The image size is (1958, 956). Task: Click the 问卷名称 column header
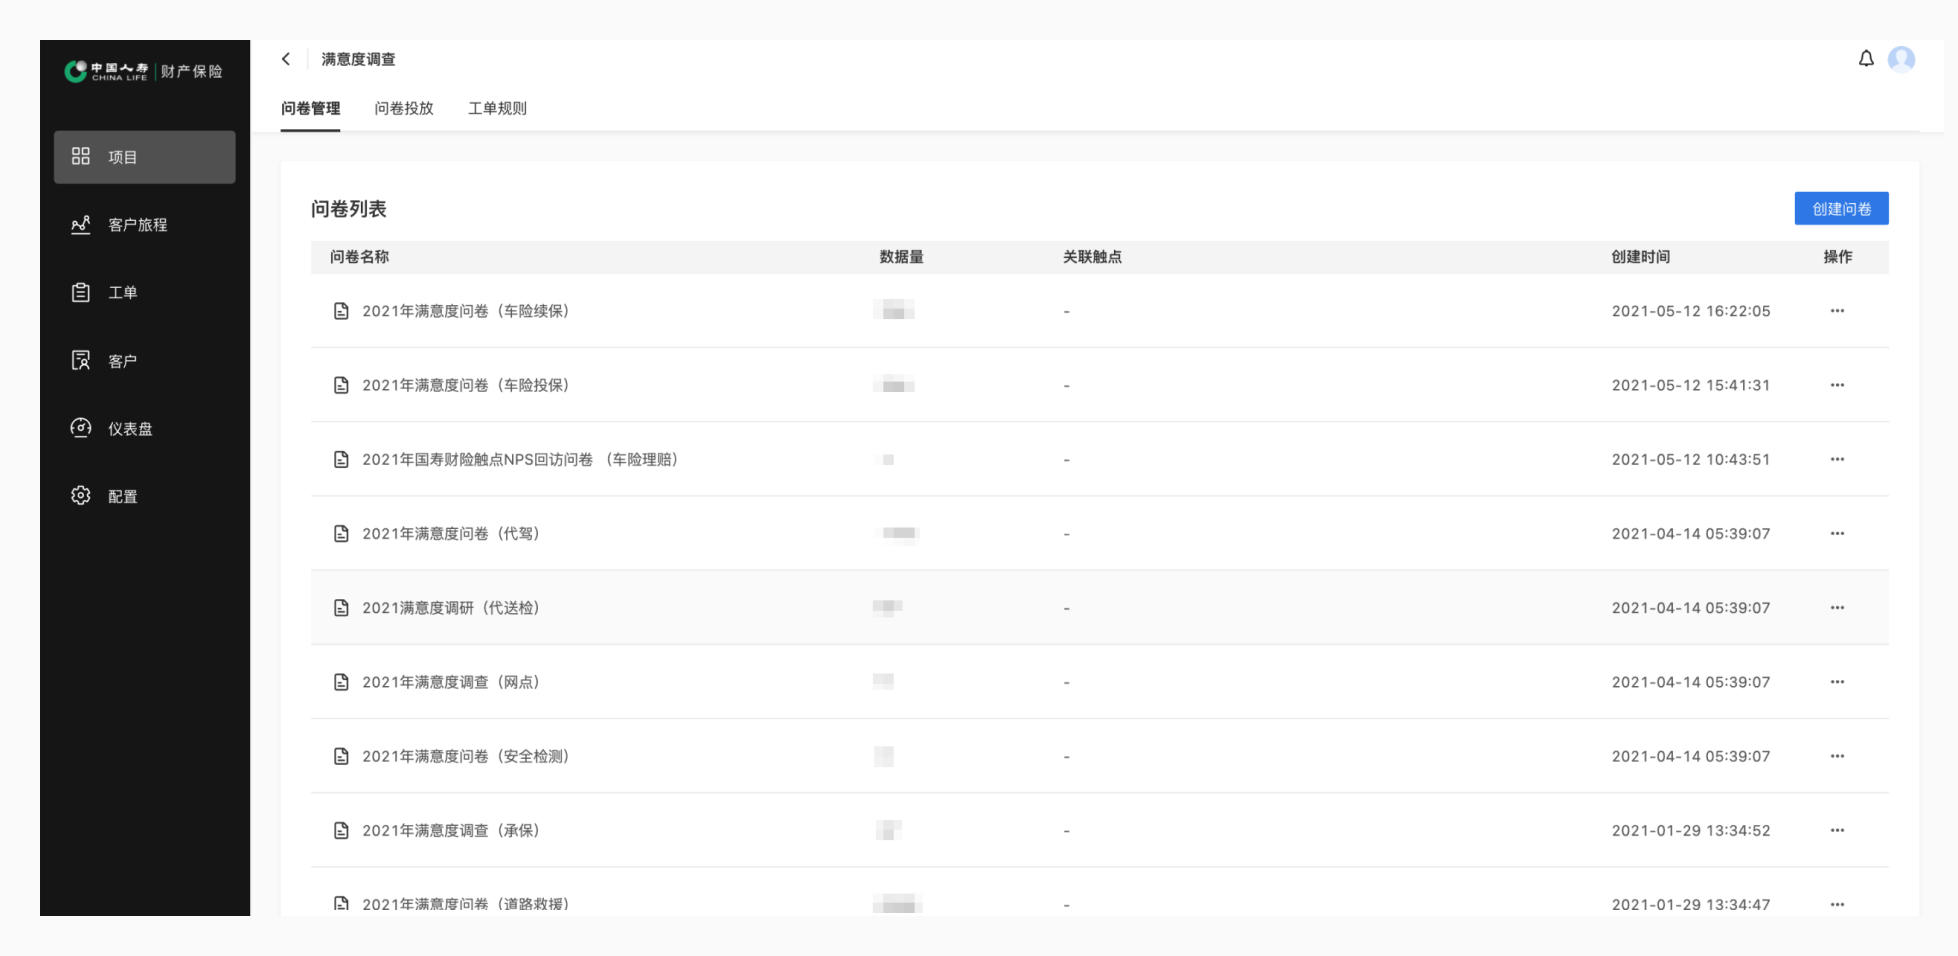360,257
